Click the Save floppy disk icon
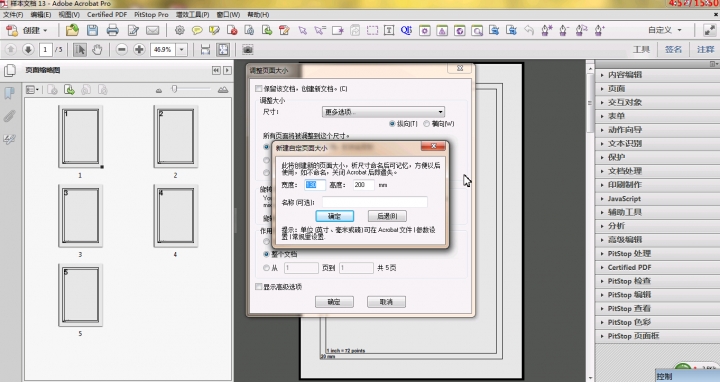Viewport: 720px width, 382px height. pos(92,30)
